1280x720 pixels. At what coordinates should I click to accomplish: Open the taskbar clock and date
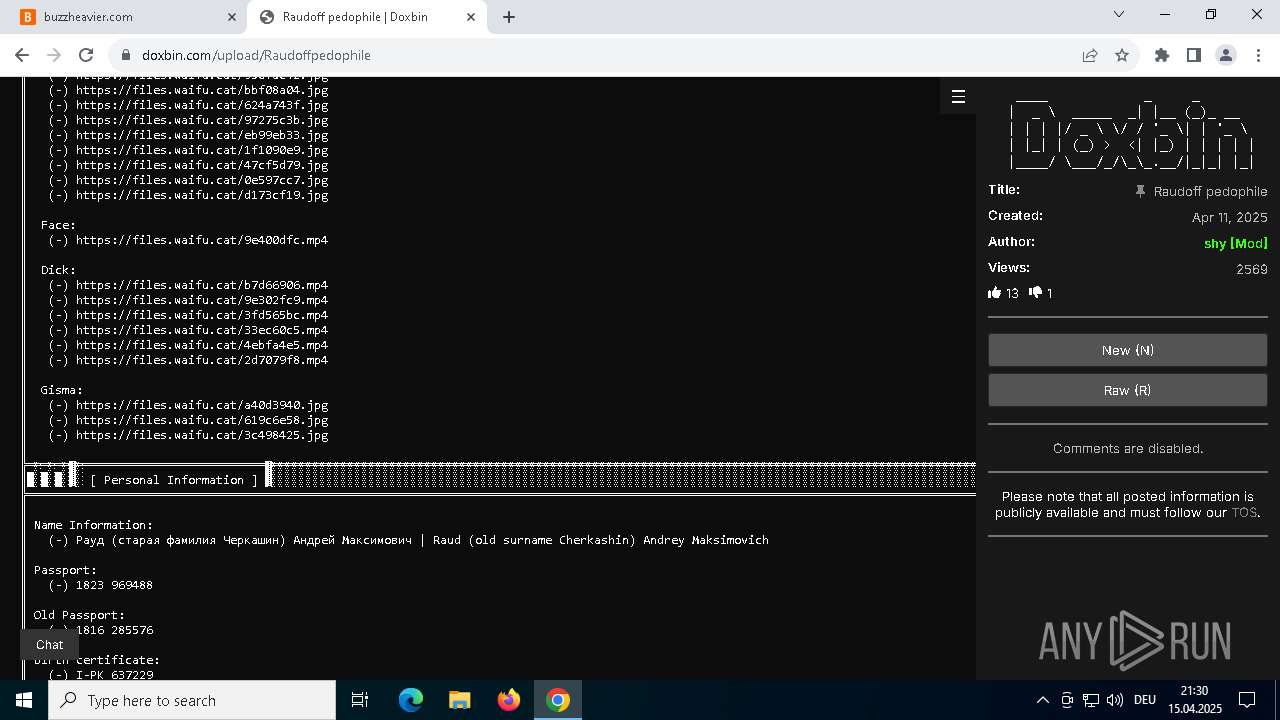pos(1194,700)
